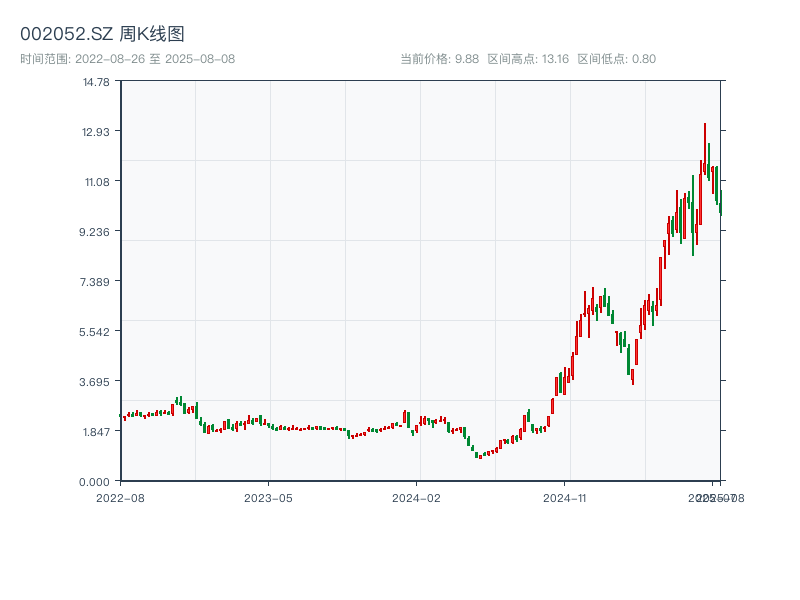Click the tallest red candlestick at the peak
The height and width of the screenshot is (600, 800).
[705, 149]
